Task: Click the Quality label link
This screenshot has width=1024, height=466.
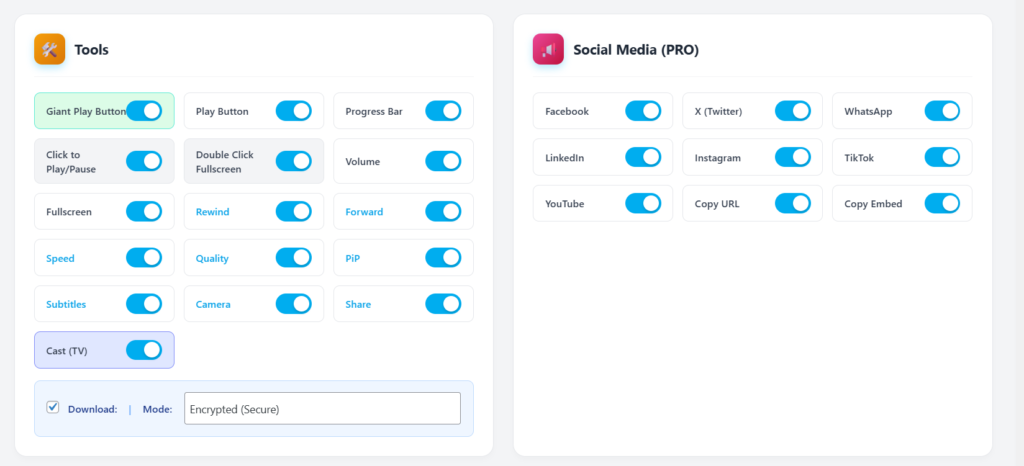Action: point(212,258)
